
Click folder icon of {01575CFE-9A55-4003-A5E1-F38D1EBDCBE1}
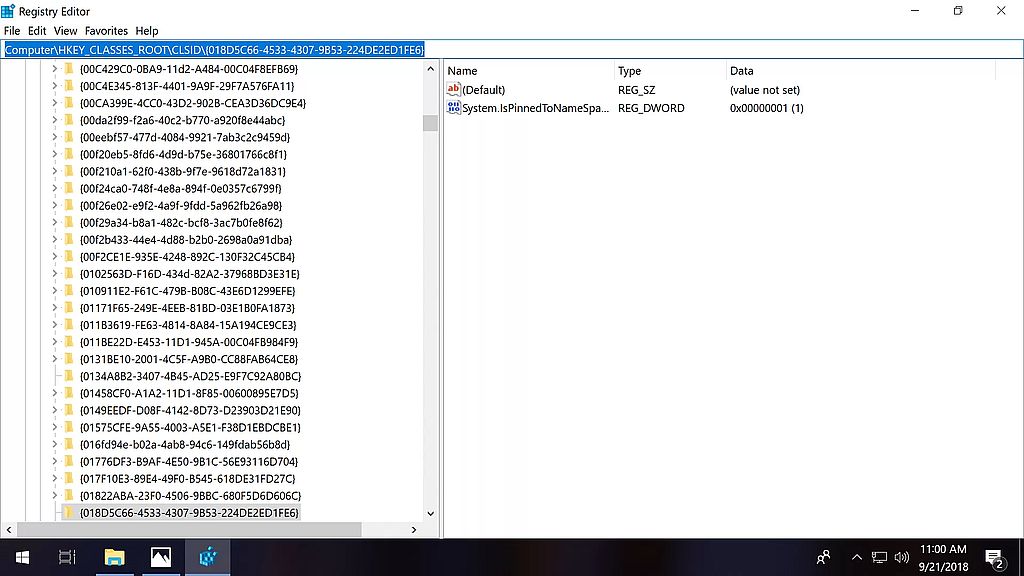(x=69, y=427)
